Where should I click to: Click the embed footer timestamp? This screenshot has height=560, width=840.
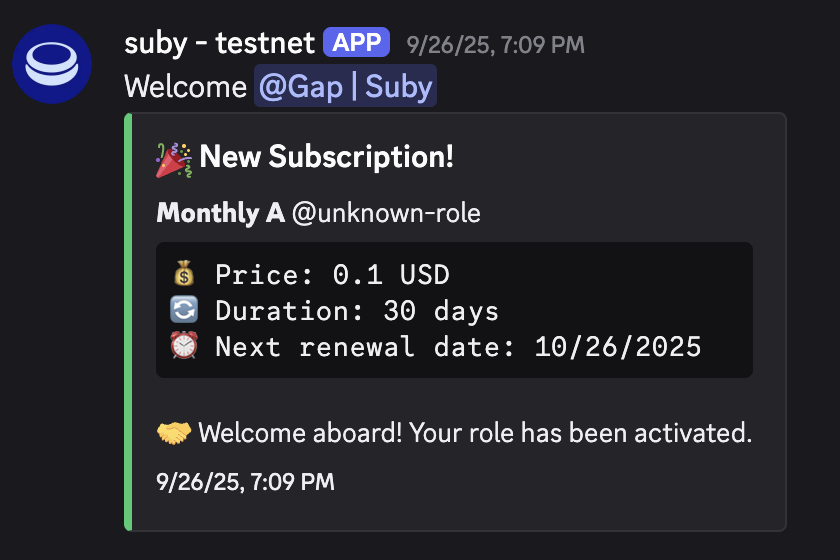point(245,482)
